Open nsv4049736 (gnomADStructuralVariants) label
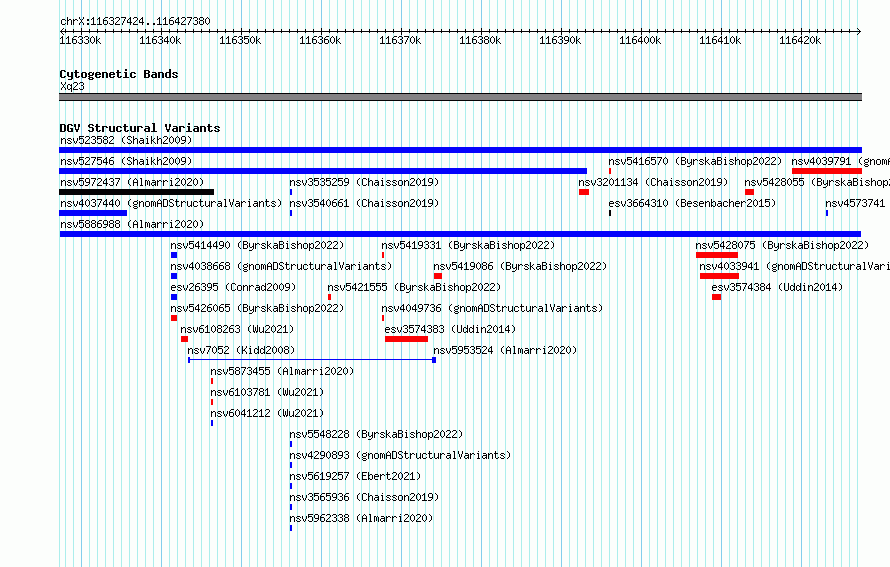The height and width of the screenshot is (567, 890). click(x=492, y=308)
